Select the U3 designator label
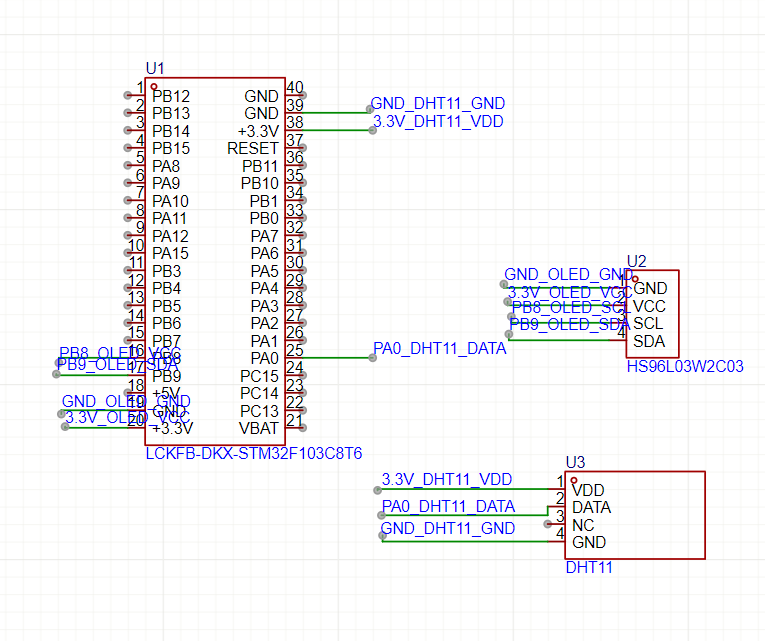 coord(575,462)
